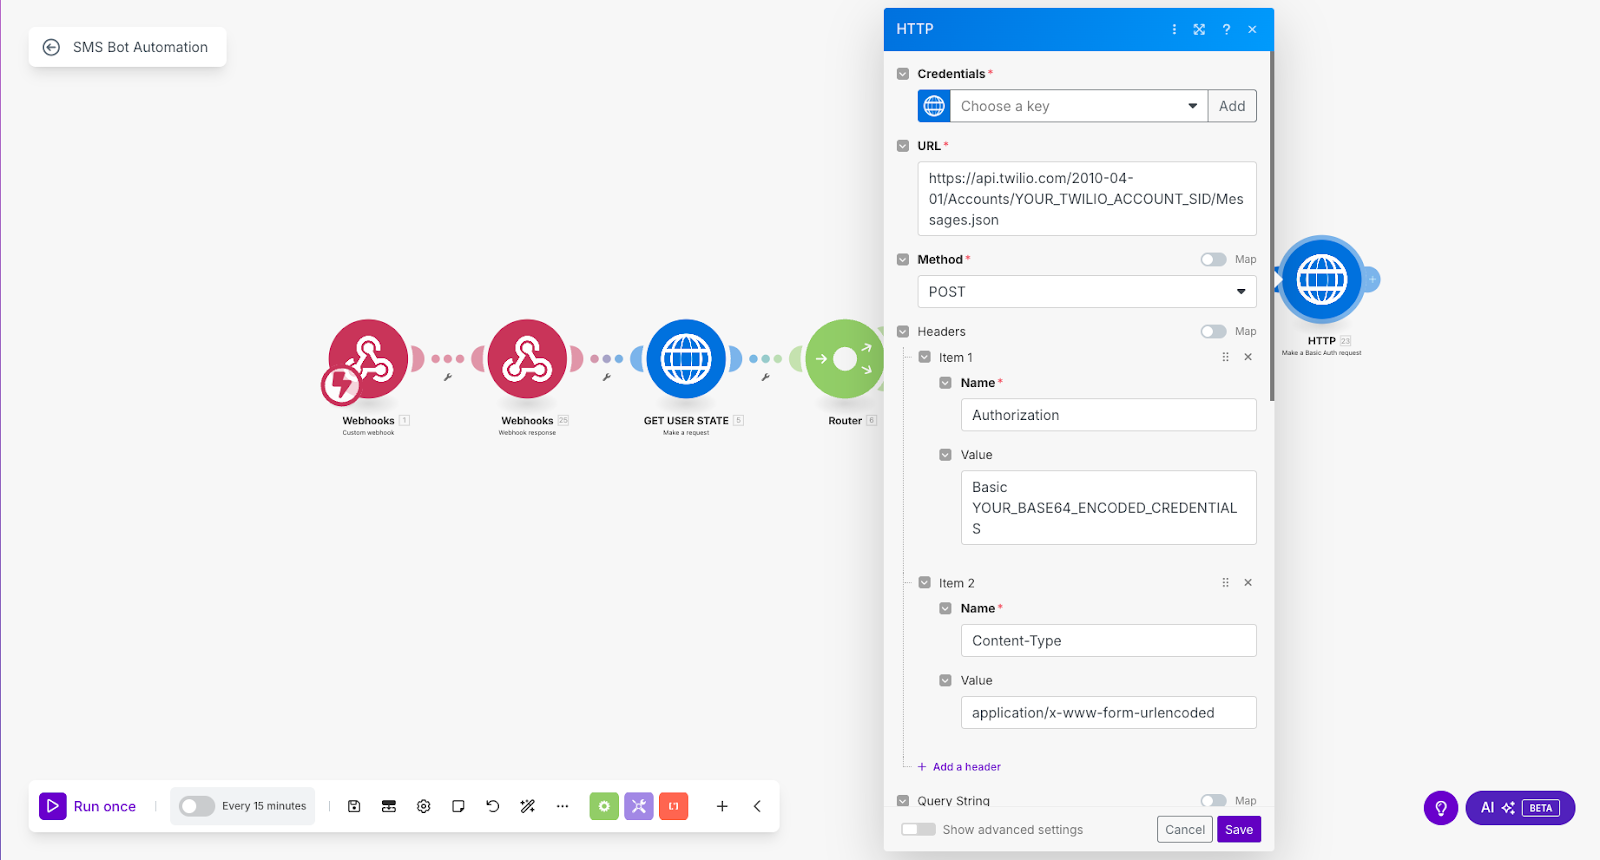Remove header Item 2 with the X

(x=1248, y=583)
